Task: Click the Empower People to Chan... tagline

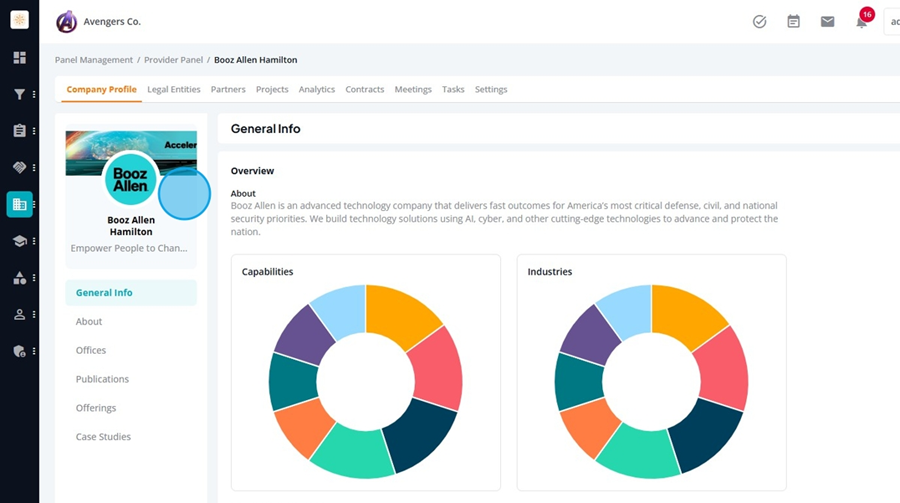Action: pos(129,248)
